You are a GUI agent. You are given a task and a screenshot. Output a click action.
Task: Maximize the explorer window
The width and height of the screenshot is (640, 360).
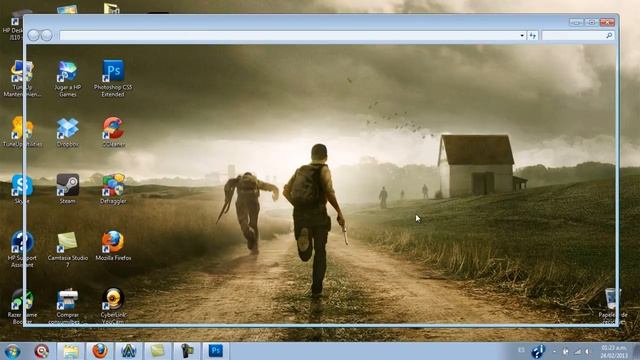point(591,22)
